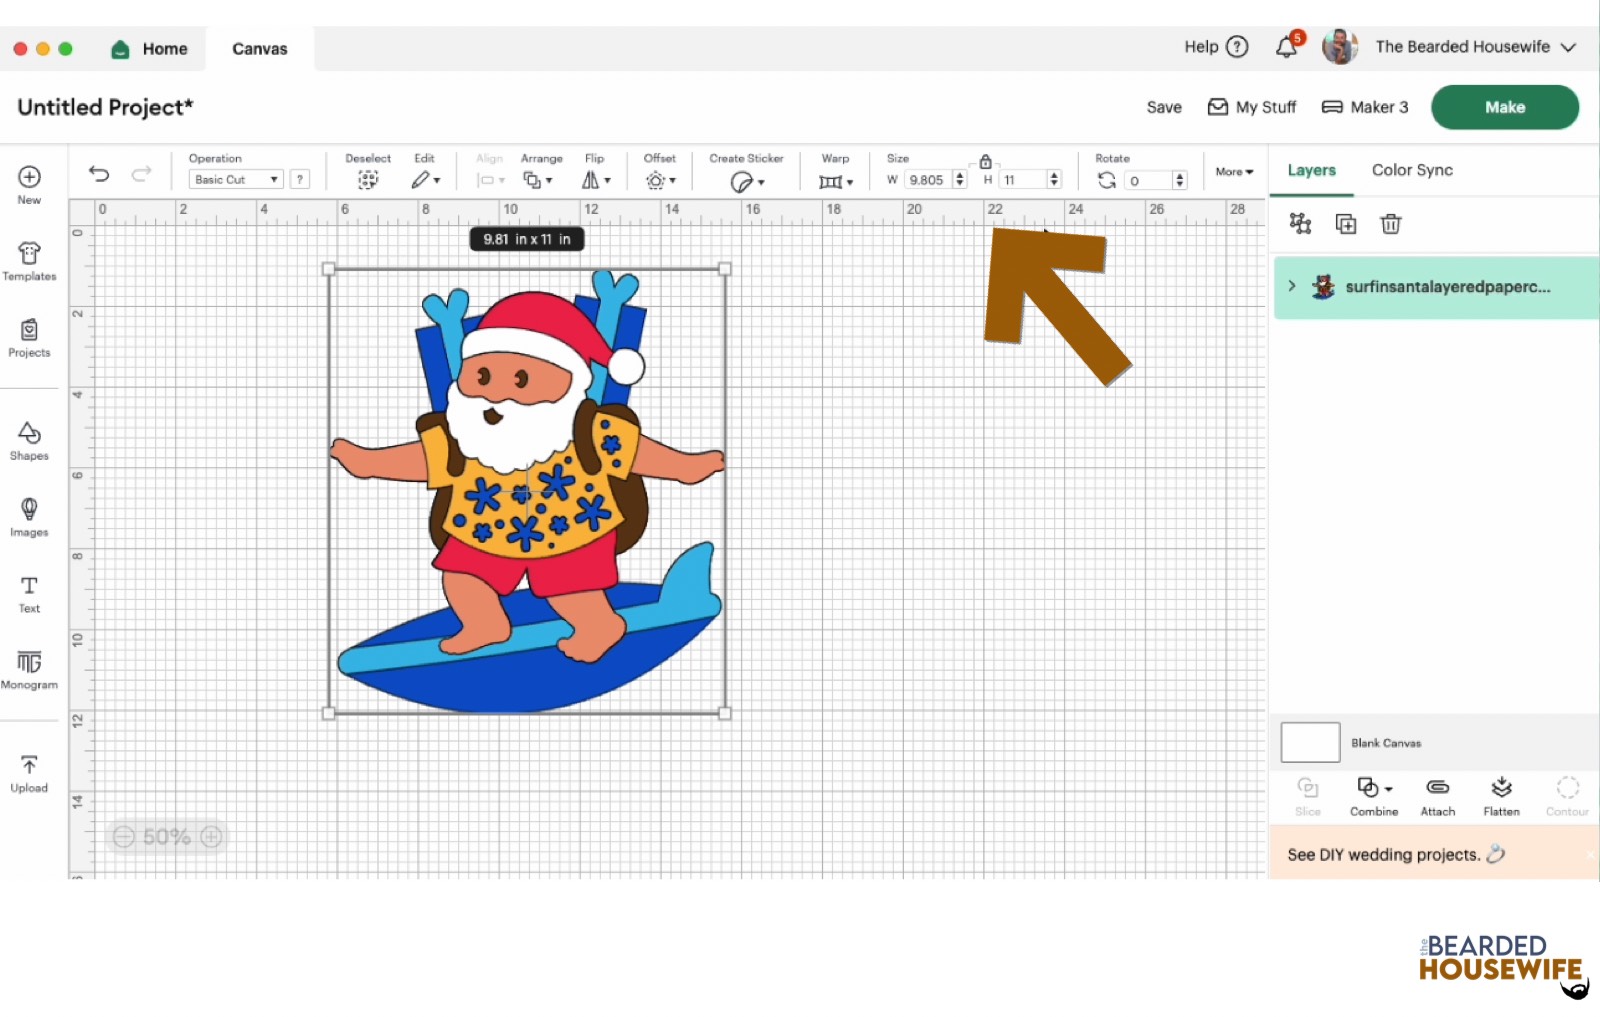Click the Width size field

(927, 180)
